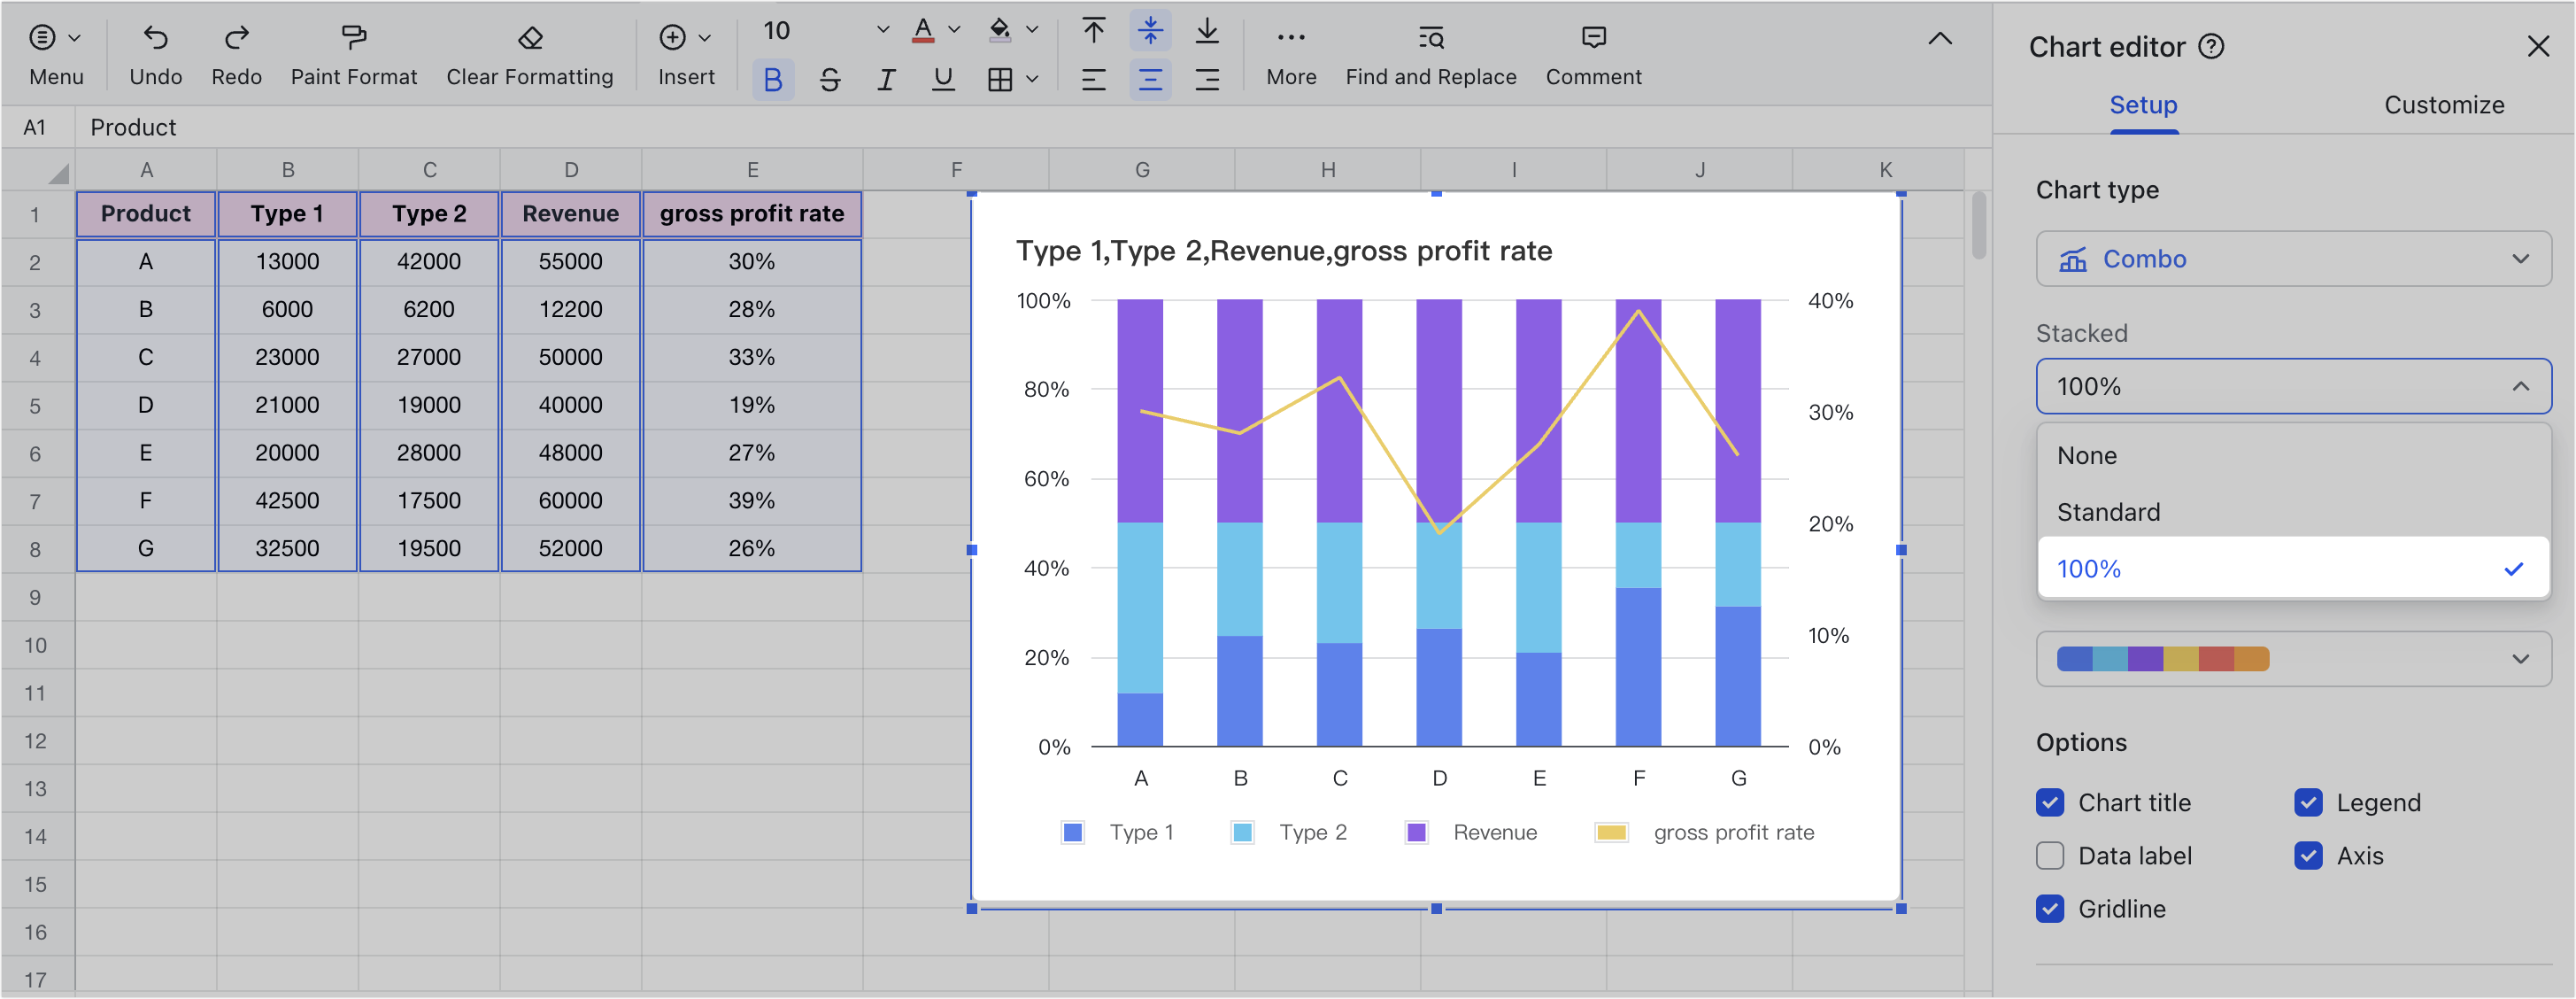This screenshot has width=2576, height=999.
Task: Uncheck the Axis option
Action: click(2307, 855)
